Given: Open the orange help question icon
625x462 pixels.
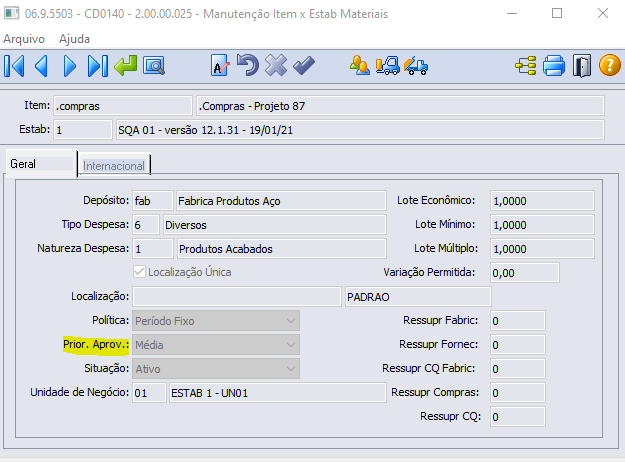Looking at the screenshot, I should (610, 66).
